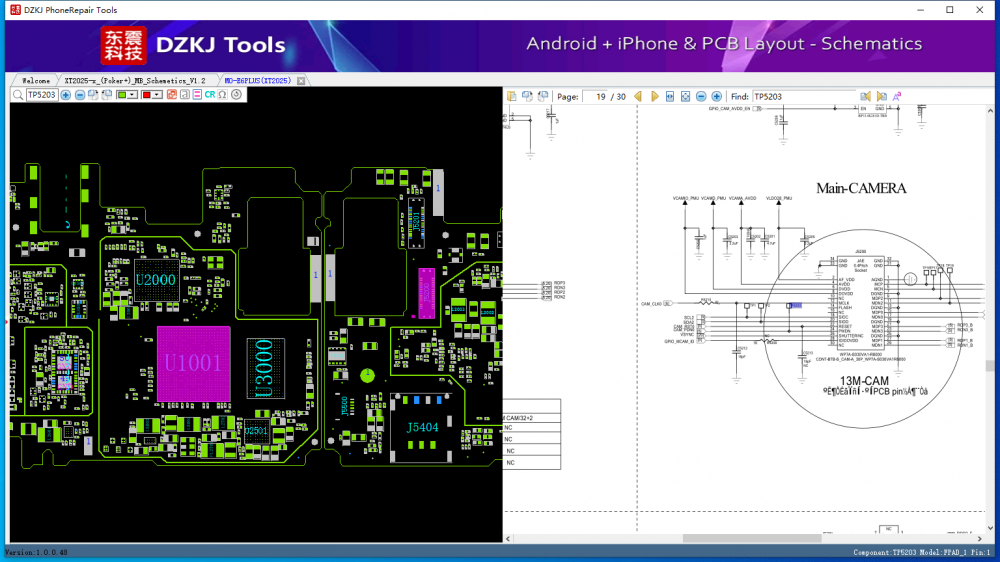Screen dimensions: 1000x562
Task: Click the omega resistance icon
Action: tap(223, 95)
